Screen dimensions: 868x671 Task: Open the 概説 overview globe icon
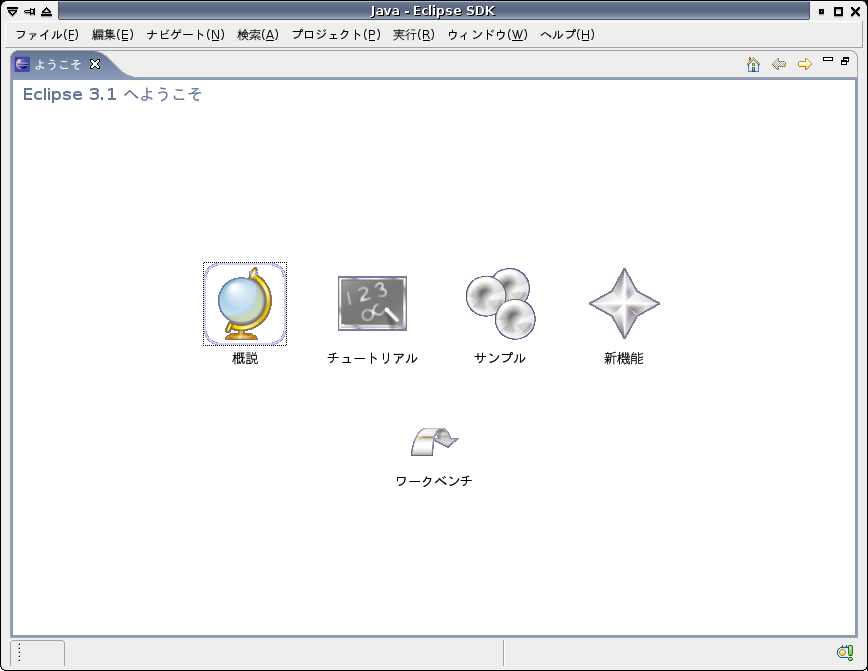pyautogui.click(x=245, y=304)
